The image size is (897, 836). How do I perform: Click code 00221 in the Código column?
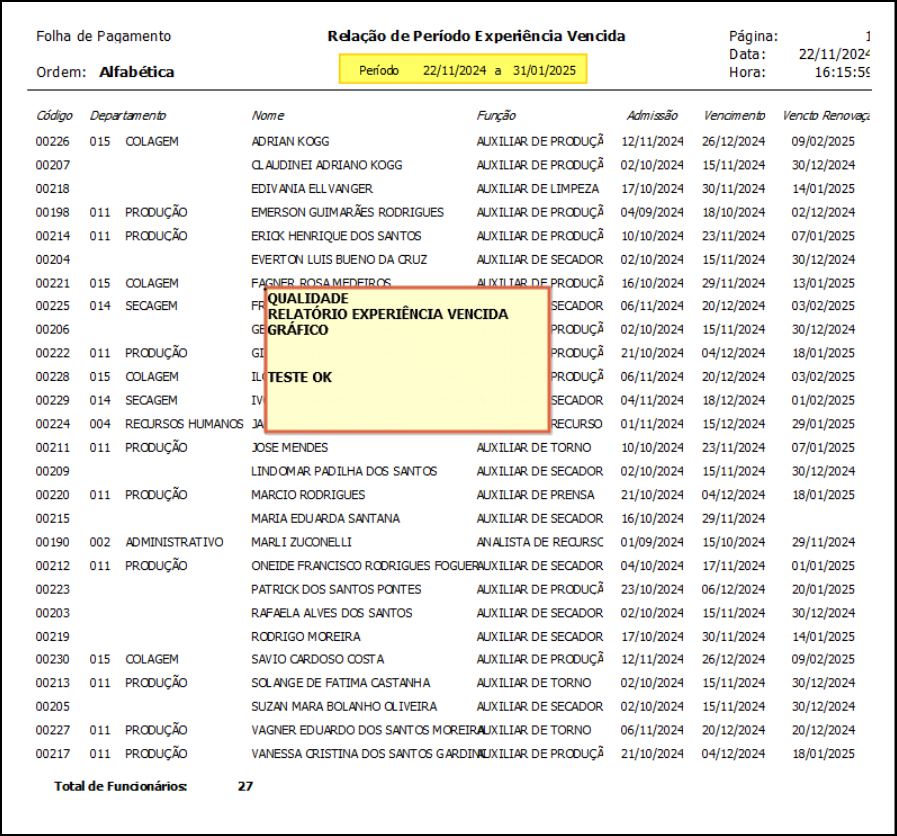[53, 283]
